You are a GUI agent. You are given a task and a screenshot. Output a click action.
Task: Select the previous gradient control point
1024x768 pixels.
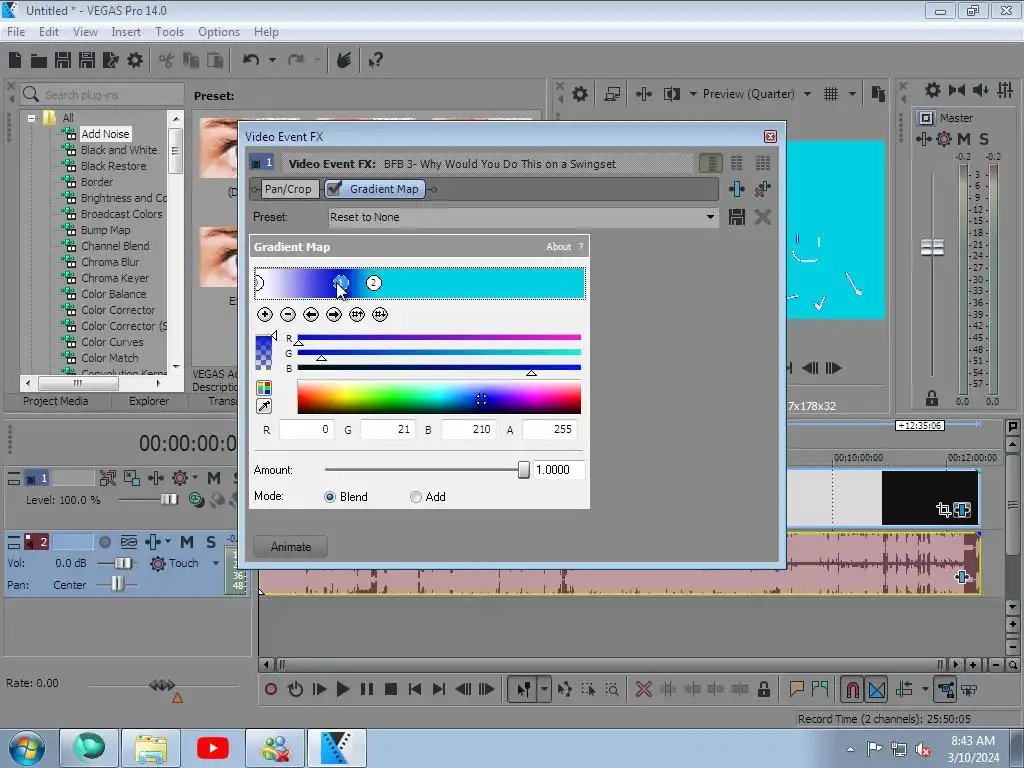[x=311, y=315]
